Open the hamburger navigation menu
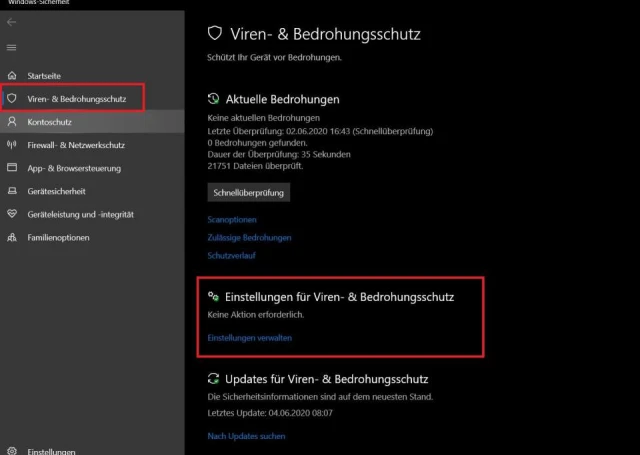The image size is (640, 455). pos(11,48)
